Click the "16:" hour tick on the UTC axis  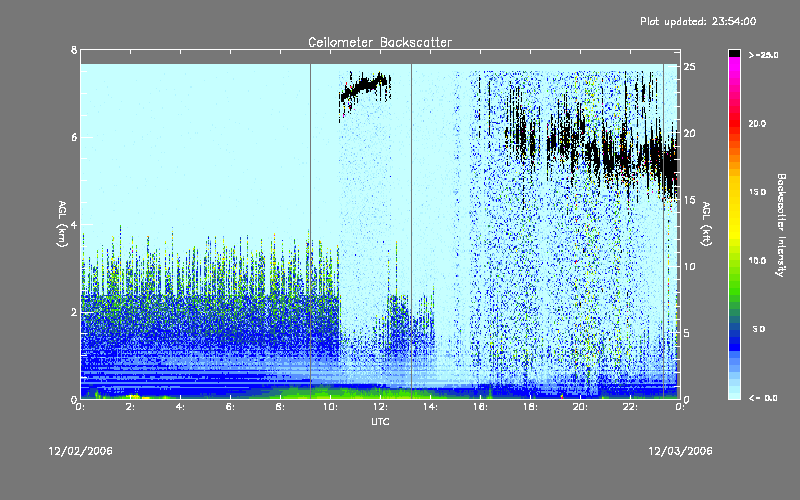click(481, 407)
